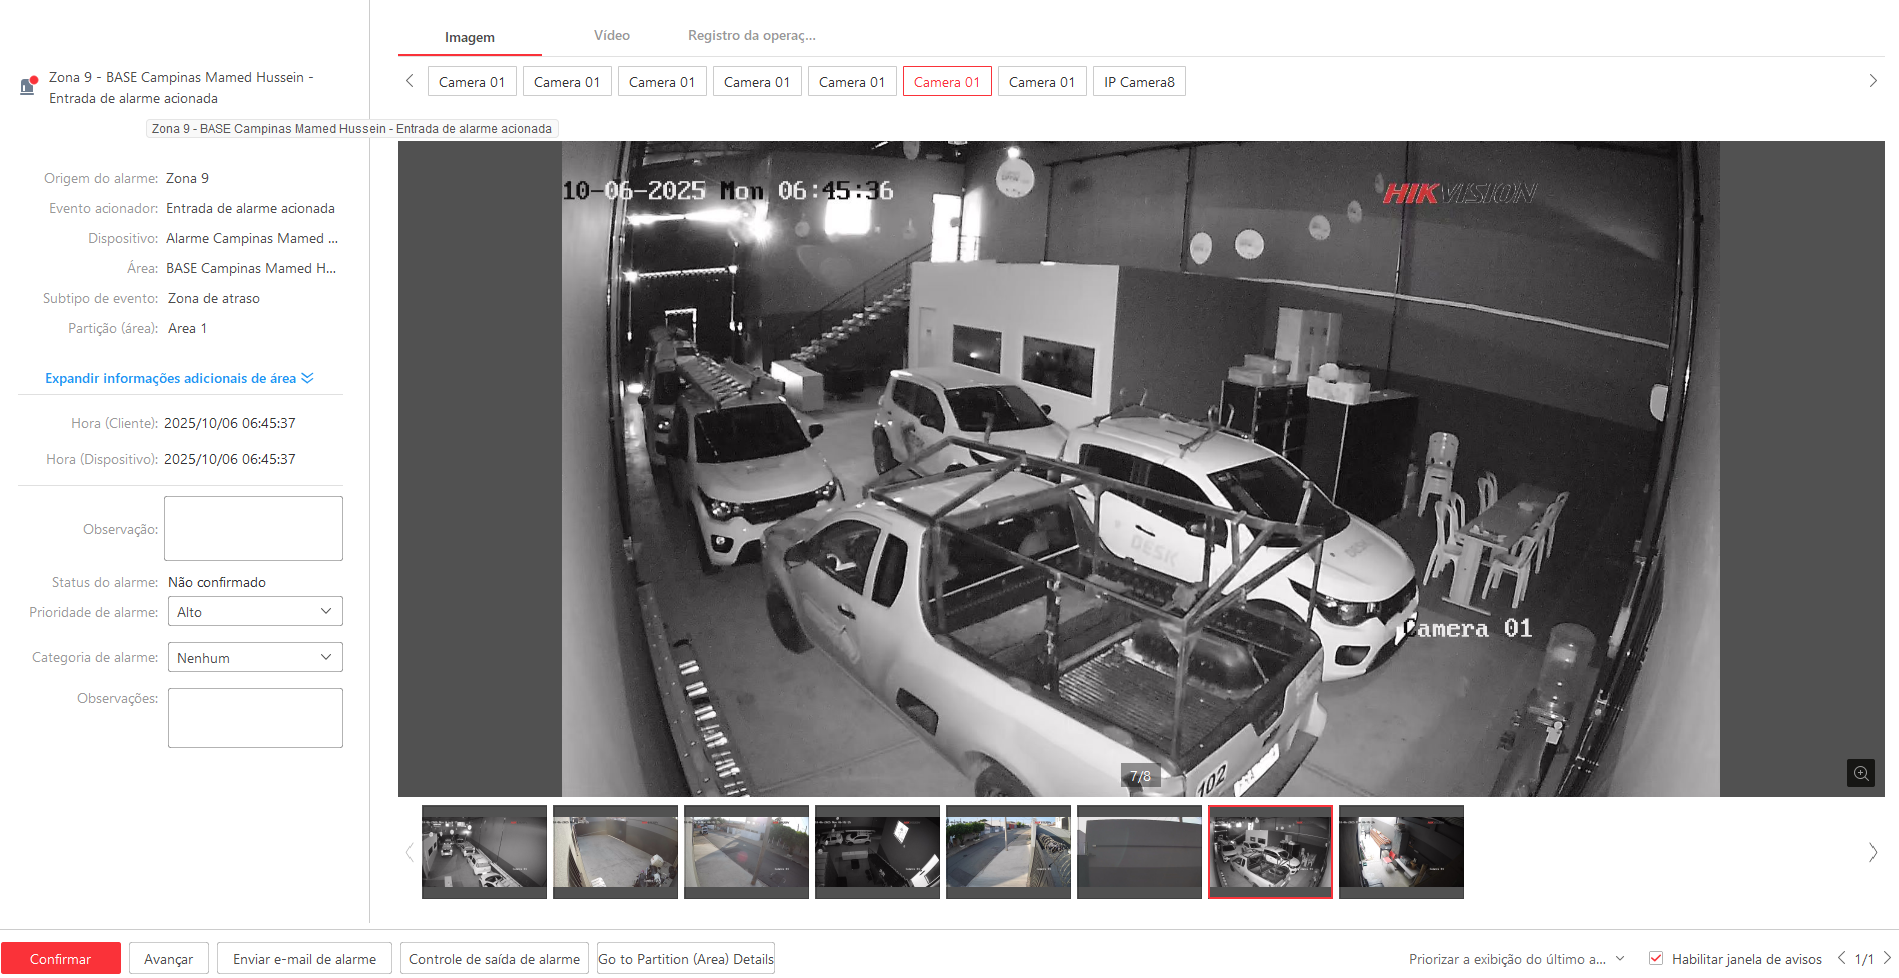Switch to the Vídeo tab
The image size is (1899, 978).
click(611, 35)
